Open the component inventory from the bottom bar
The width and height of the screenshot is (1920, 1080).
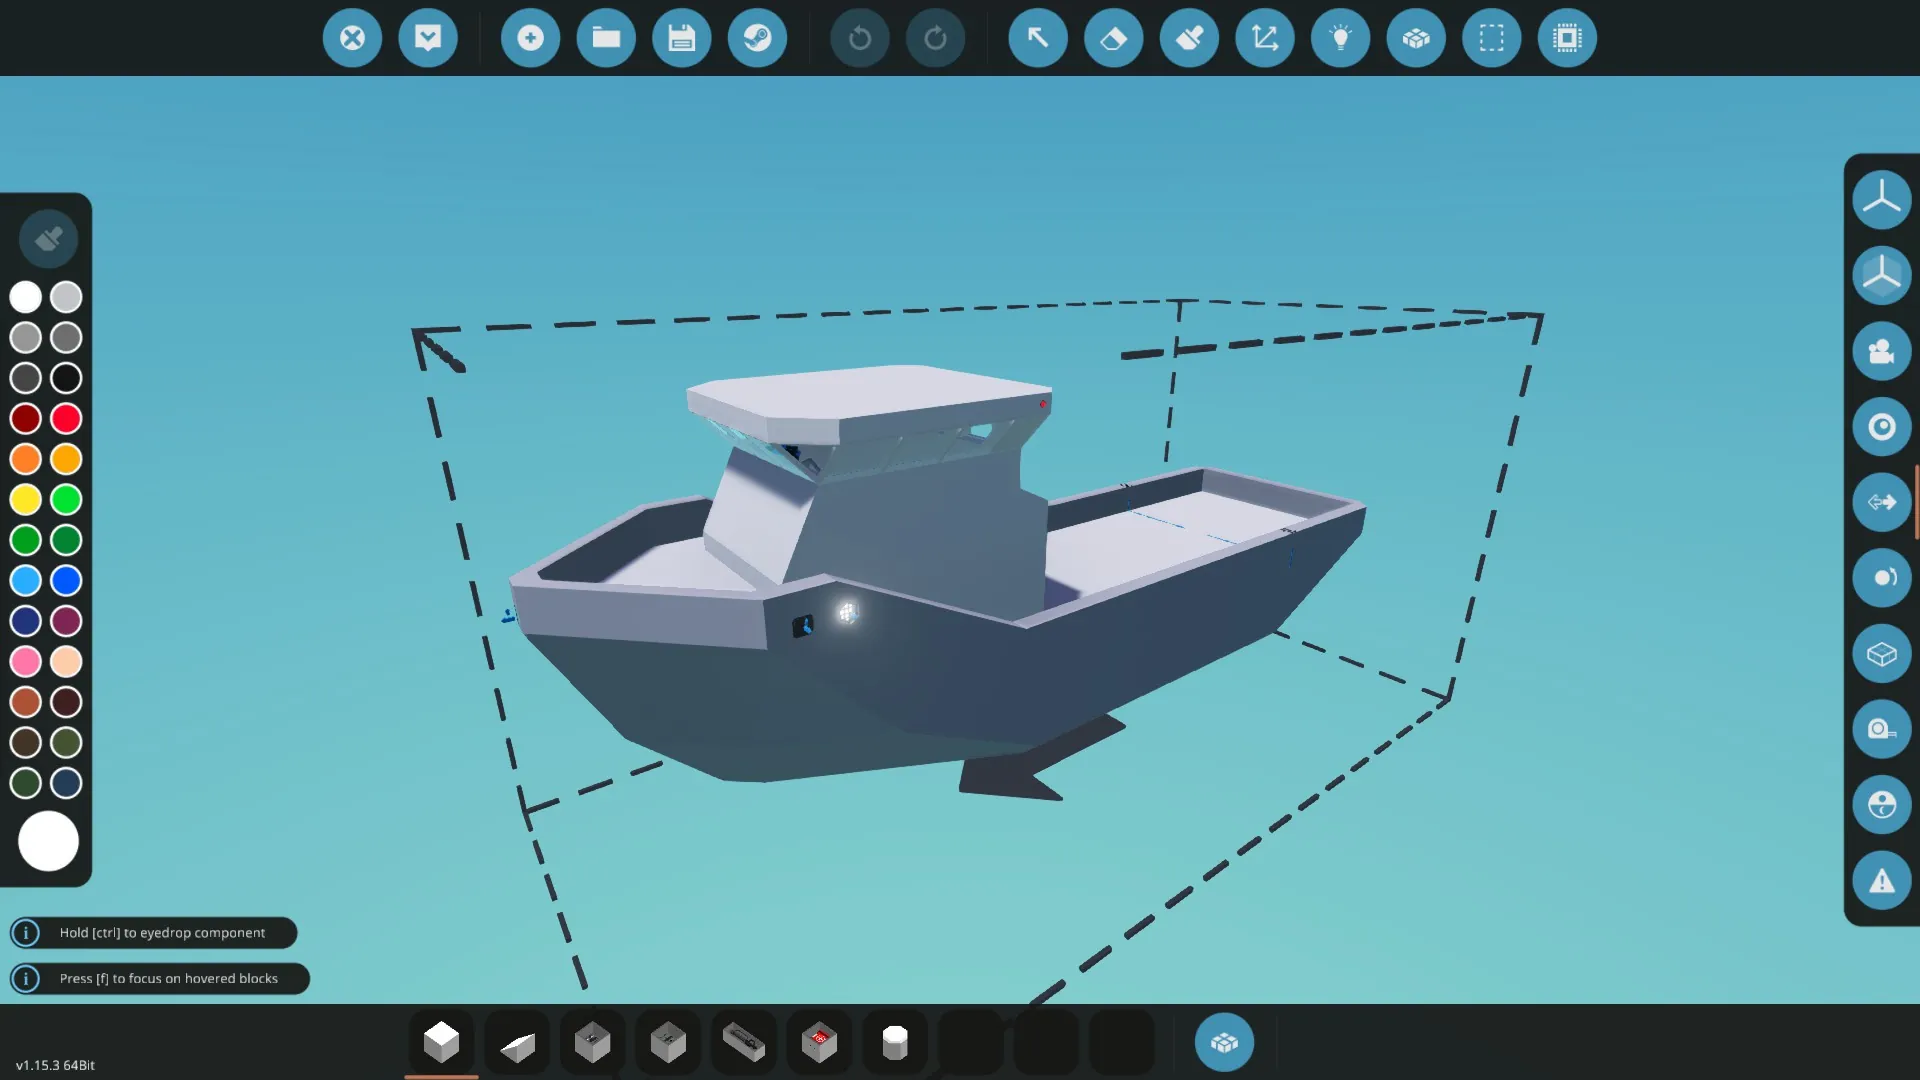coord(1224,1043)
